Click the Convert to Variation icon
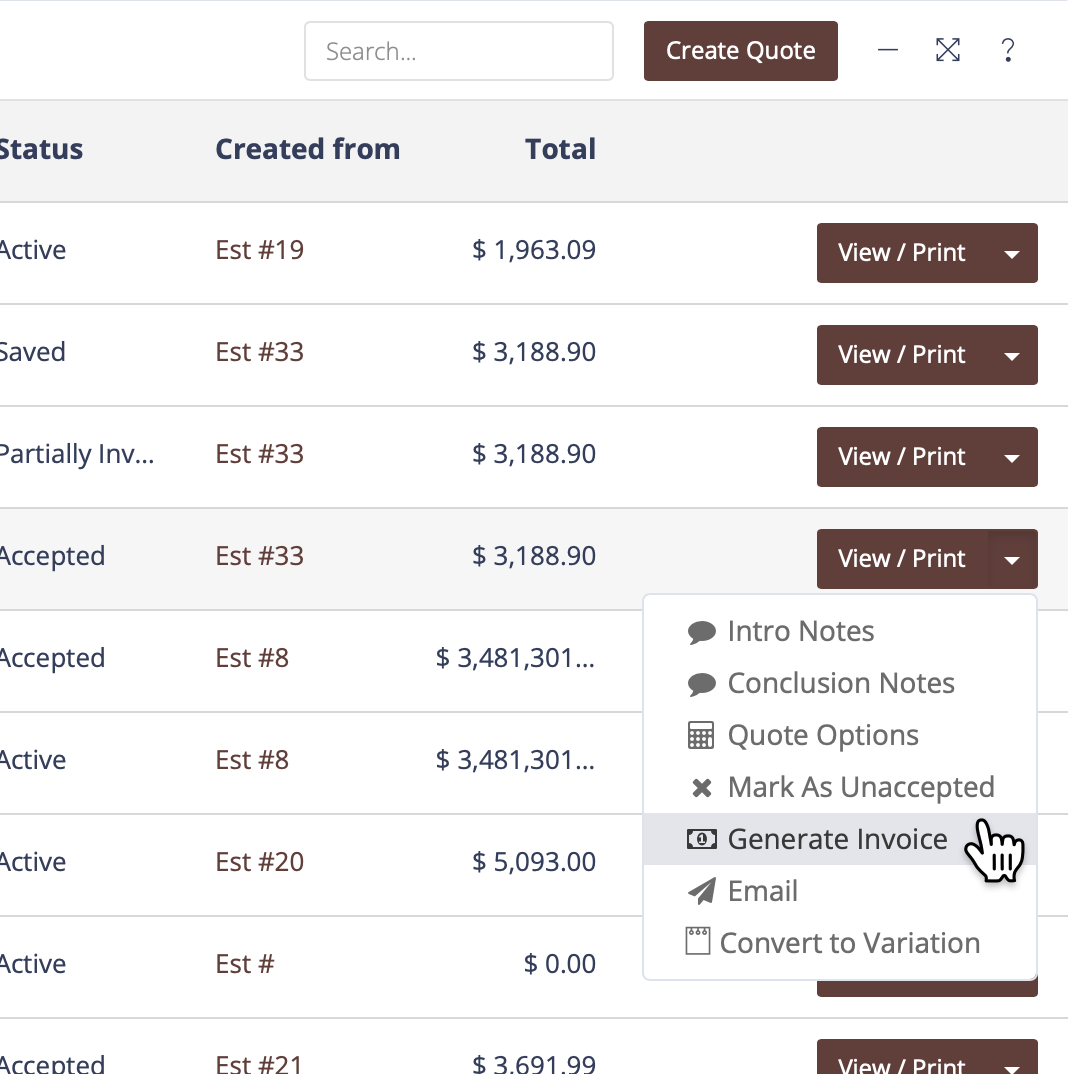The image size is (1068, 1074). [698, 942]
